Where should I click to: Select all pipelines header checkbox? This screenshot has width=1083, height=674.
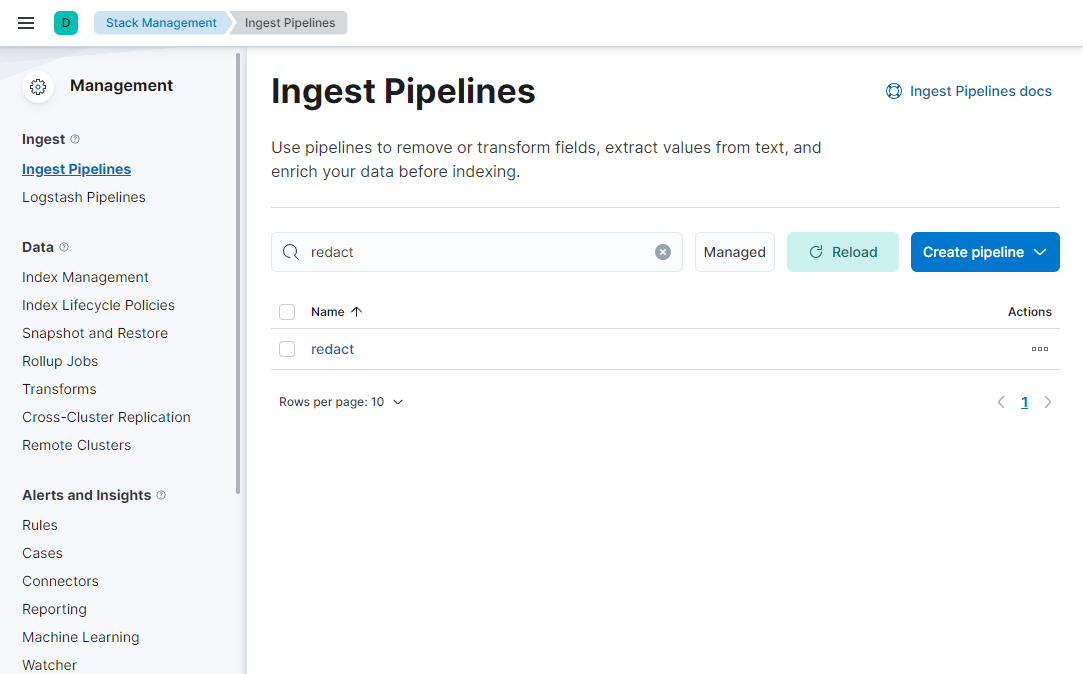coord(287,312)
